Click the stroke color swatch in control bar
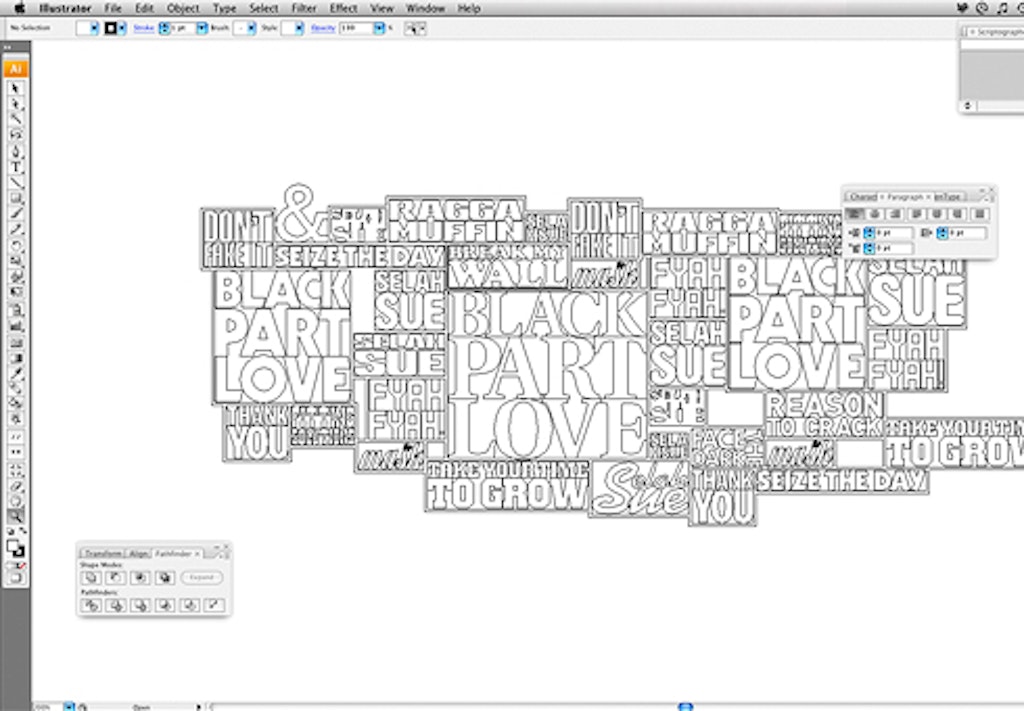This screenshot has width=1024, height=711. [x=111, y=28]
